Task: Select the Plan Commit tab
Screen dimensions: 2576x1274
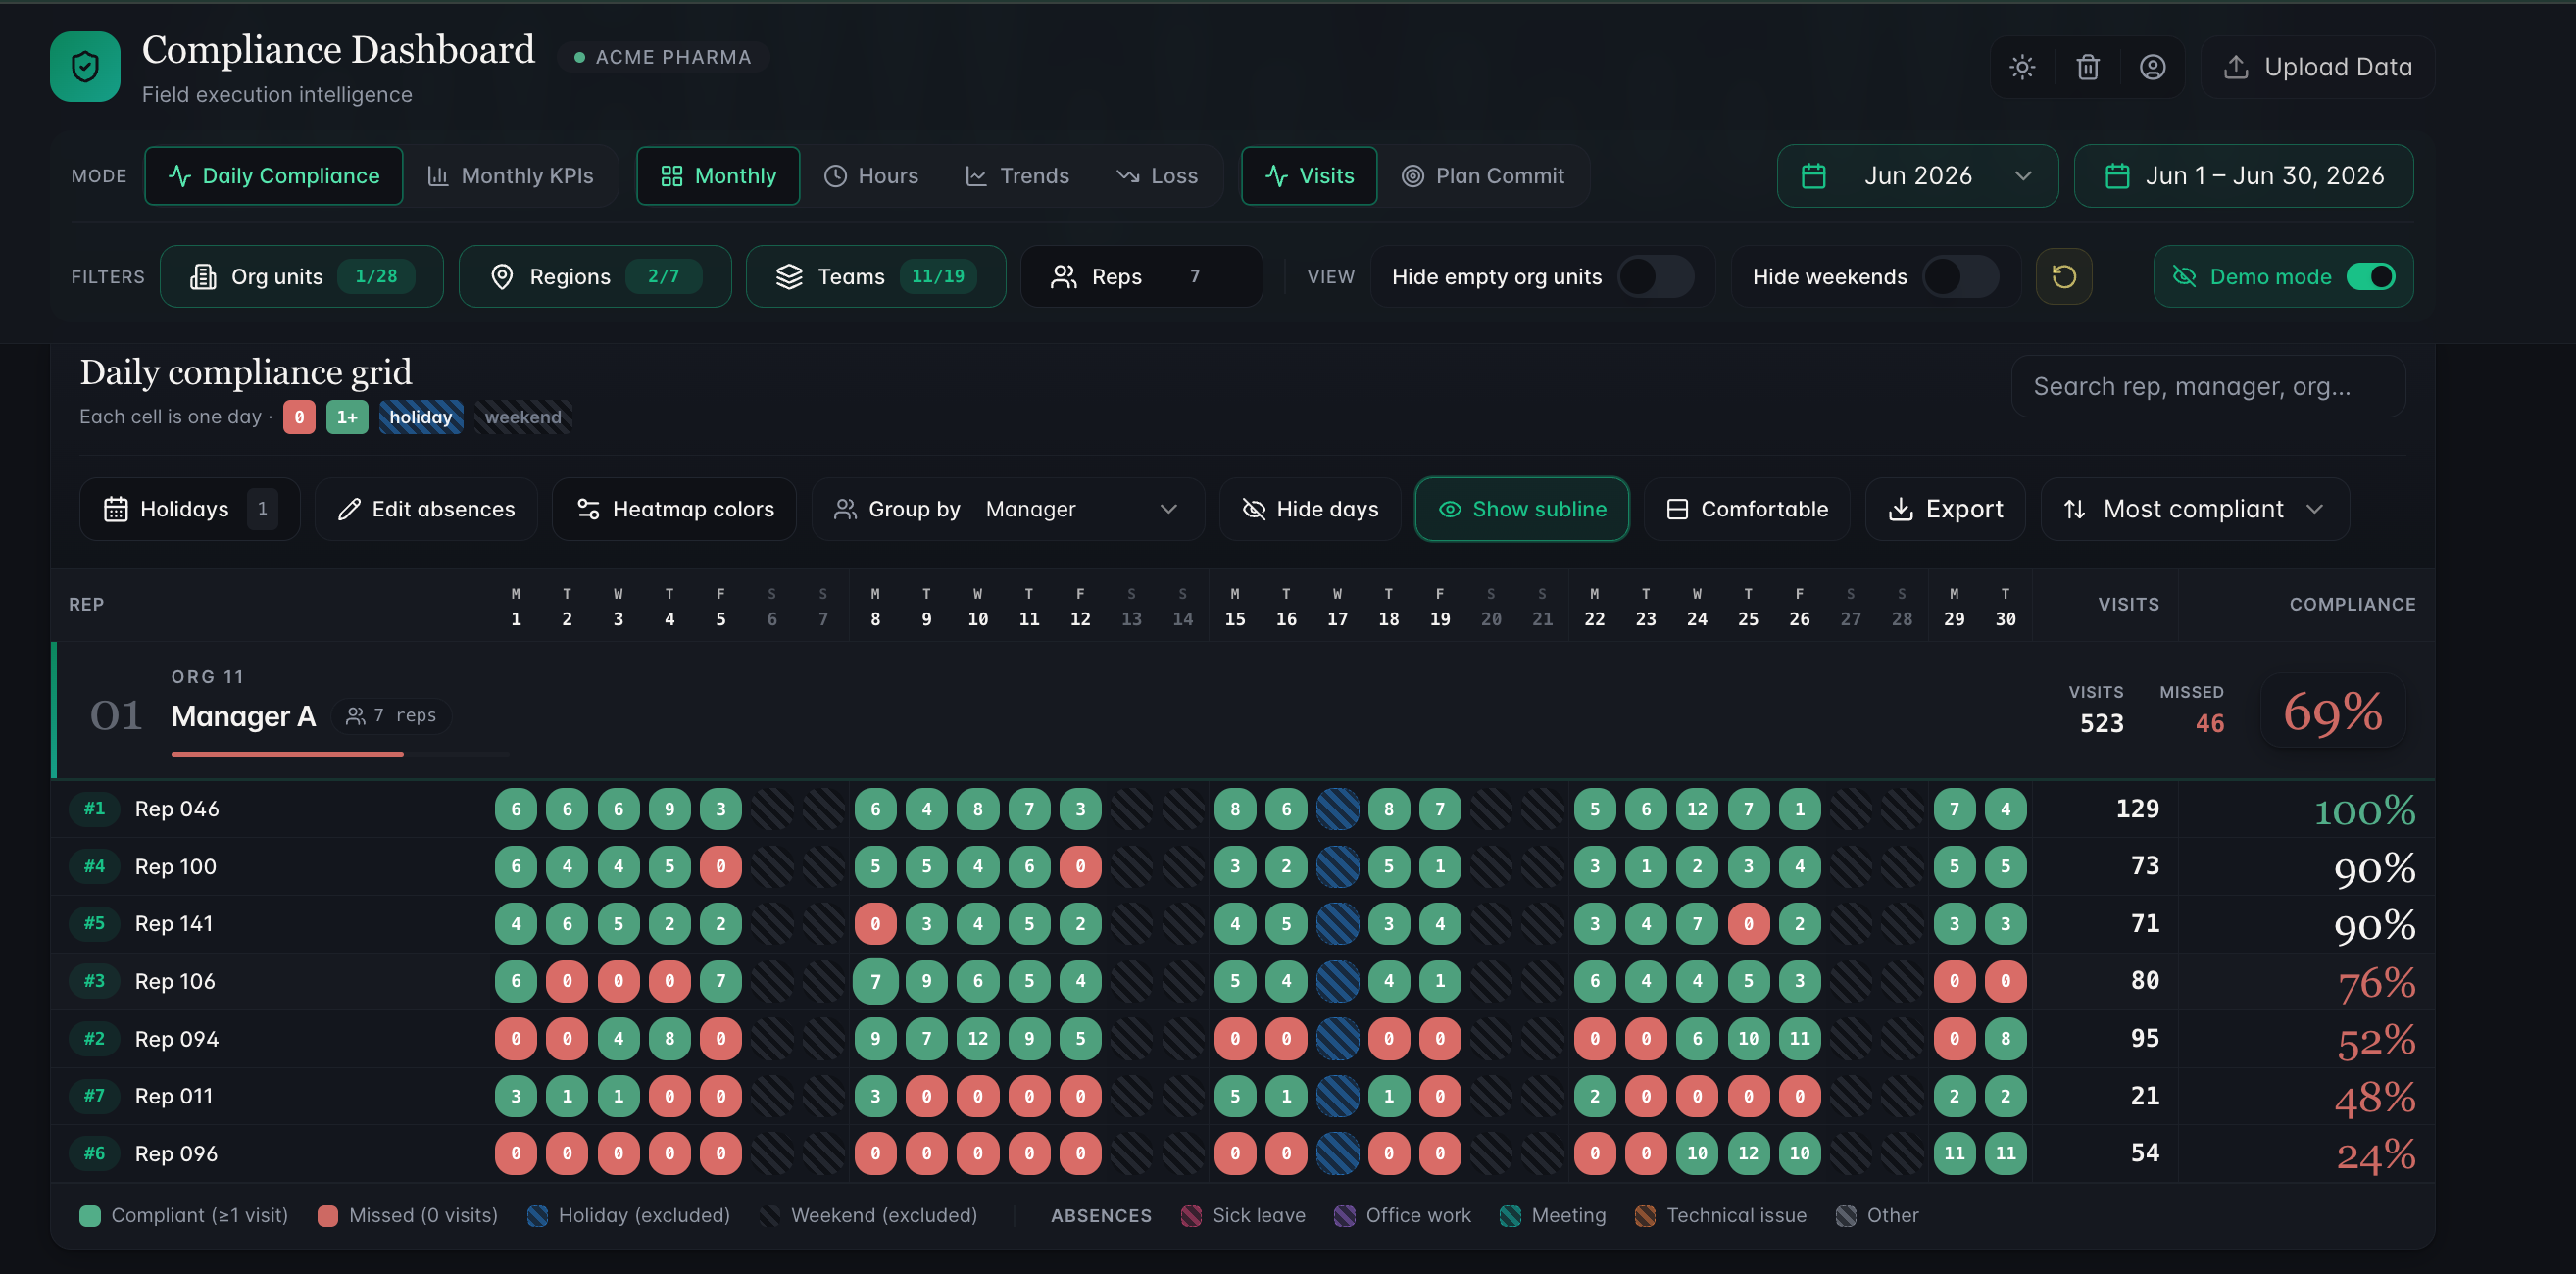Action: (1483, 176)
